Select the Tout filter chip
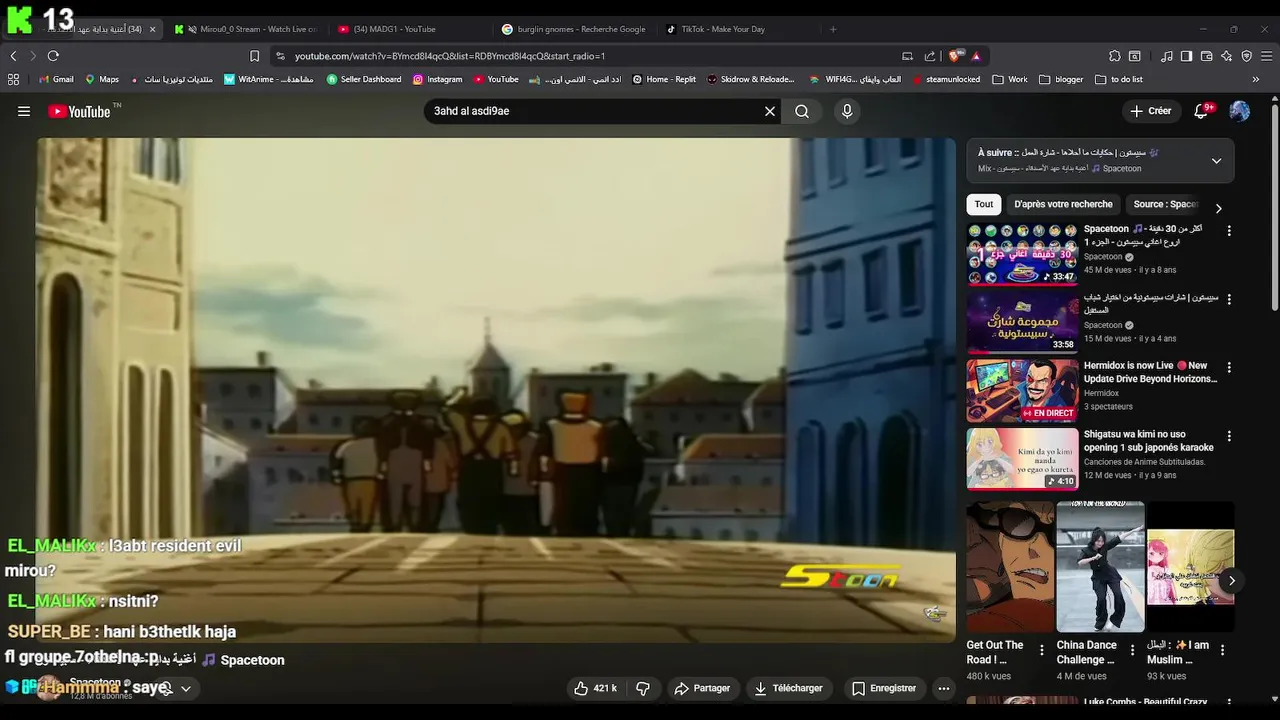The width and height of the screenshot is (1280, 720). pyautogui.click(x=984, y=204)
